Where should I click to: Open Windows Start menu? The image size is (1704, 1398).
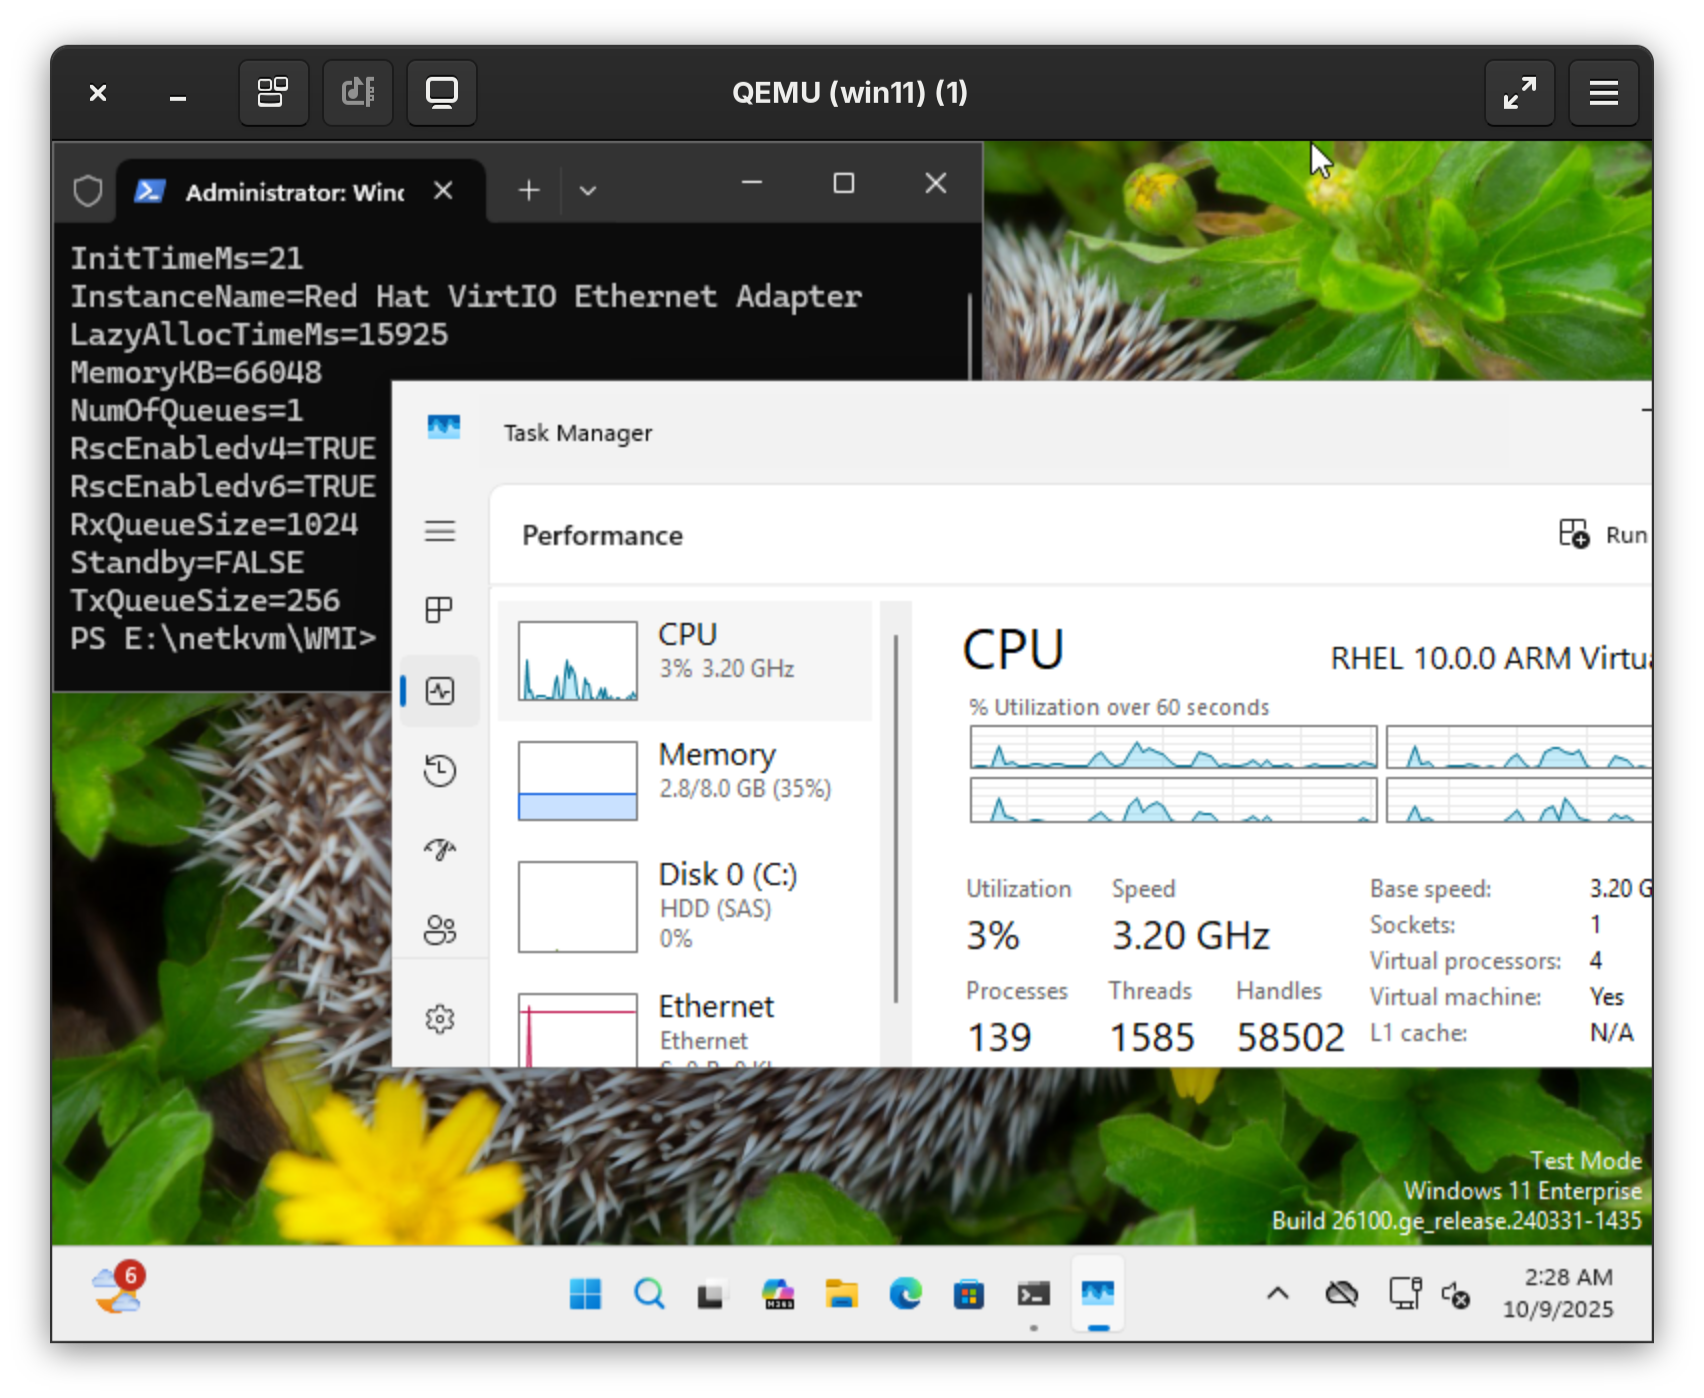585,1294
